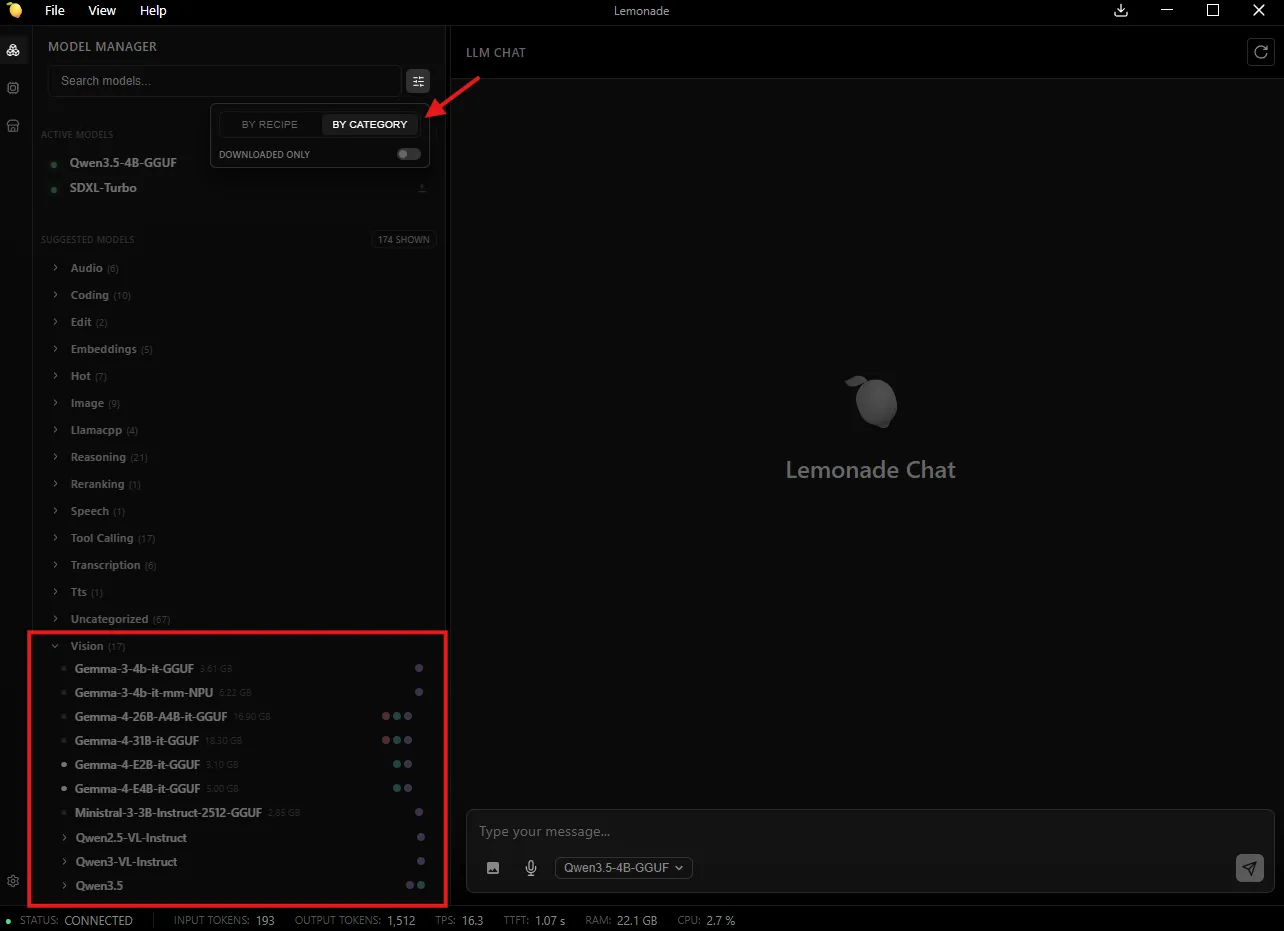Viewport: 1284px width, 931px height.
Task: Select the Gemma-4-26B-A4B-it-GGUF model
Action: tap(151, 716)
